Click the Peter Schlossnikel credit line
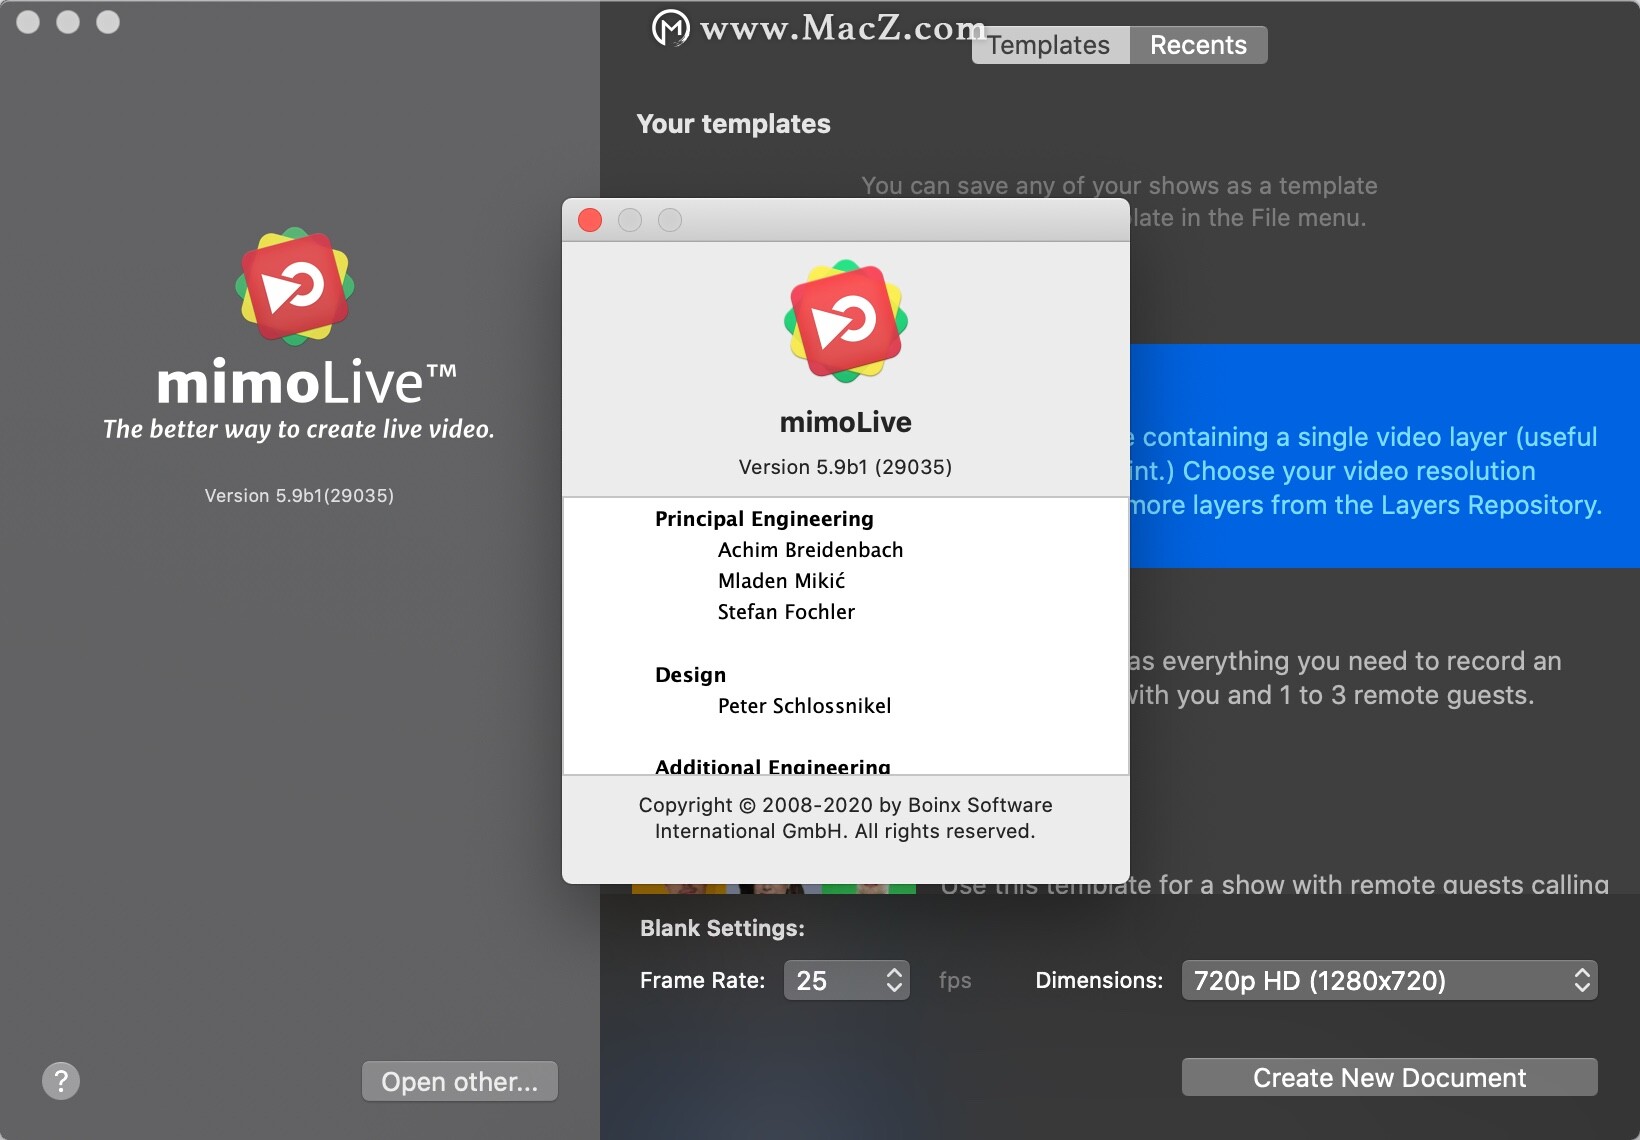Screen dimensions: 1640x1140 tap(804, 706)
